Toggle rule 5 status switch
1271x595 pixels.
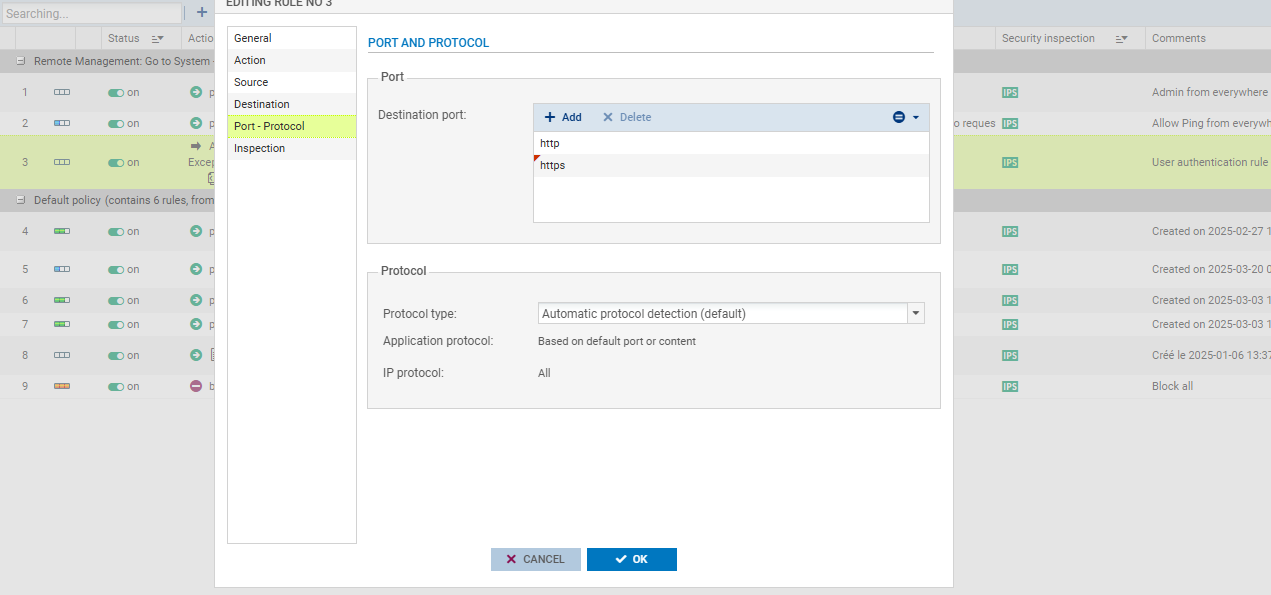[116, 270]
